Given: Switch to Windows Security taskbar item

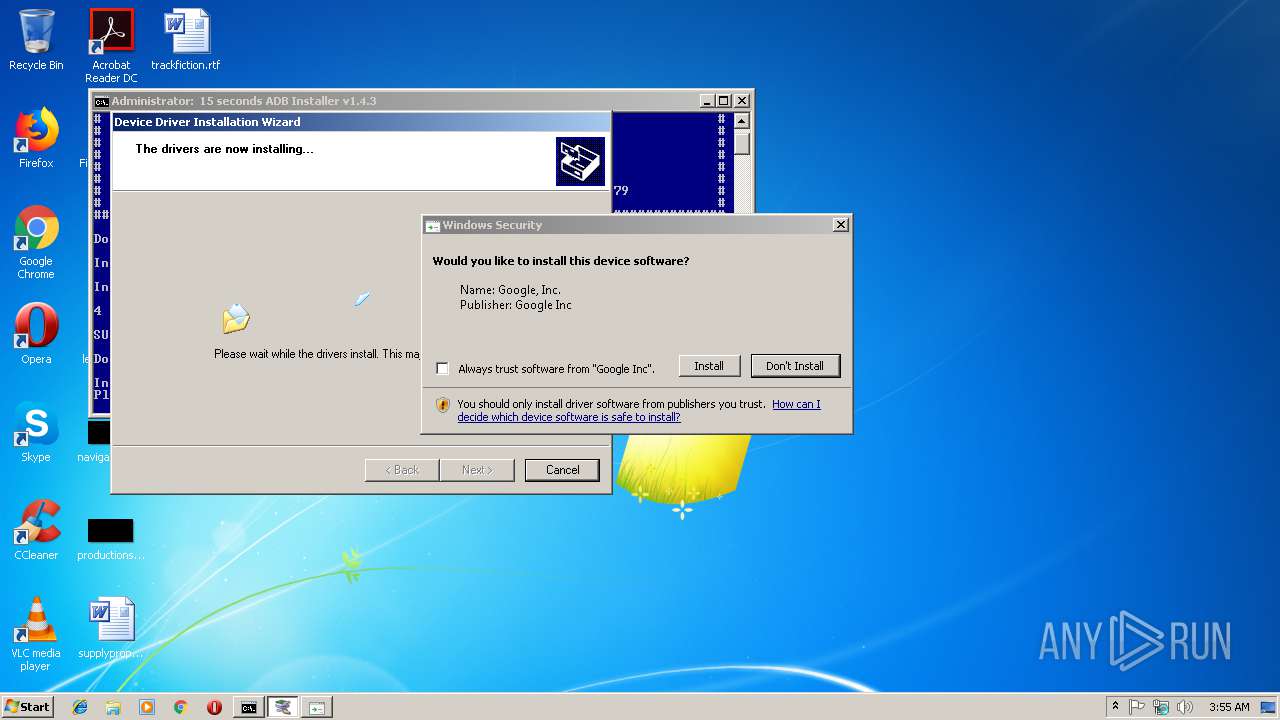Looking at the screenshot, I should (316, 707).
